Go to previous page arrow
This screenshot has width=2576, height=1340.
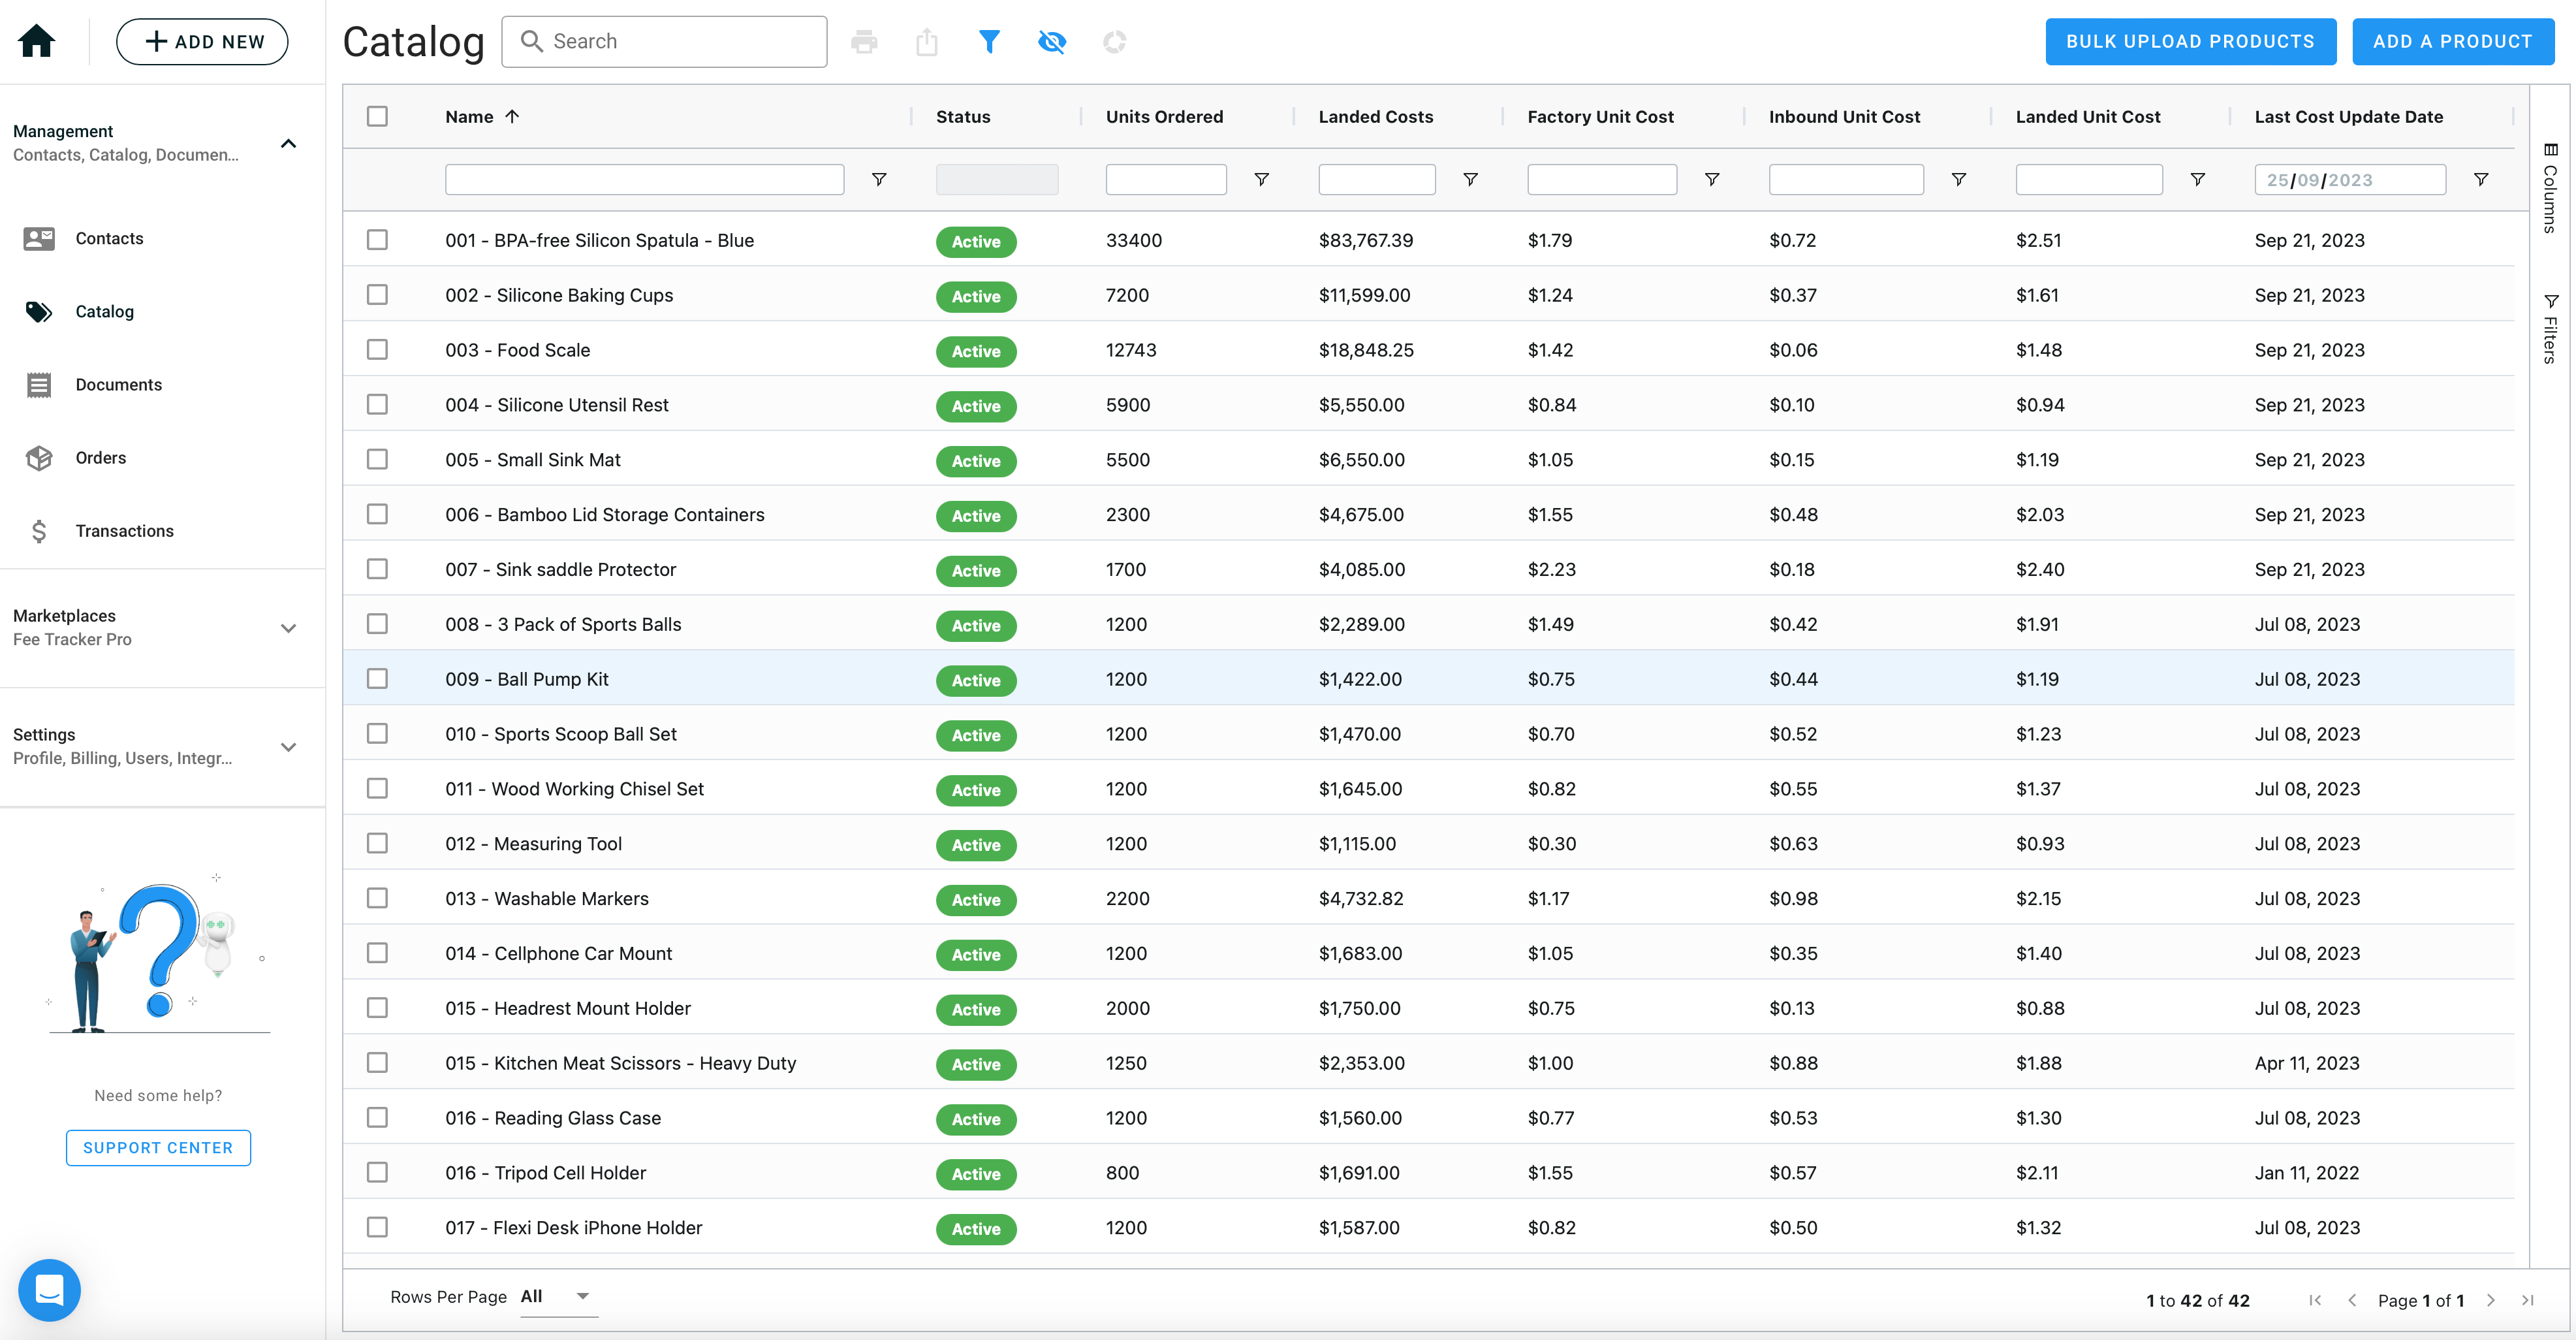[2352, 1300]
